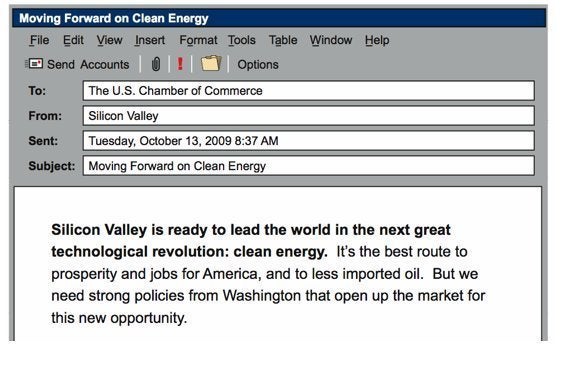Open the Window menu
The width and height of the screenshot is (573, 381).
331,40
